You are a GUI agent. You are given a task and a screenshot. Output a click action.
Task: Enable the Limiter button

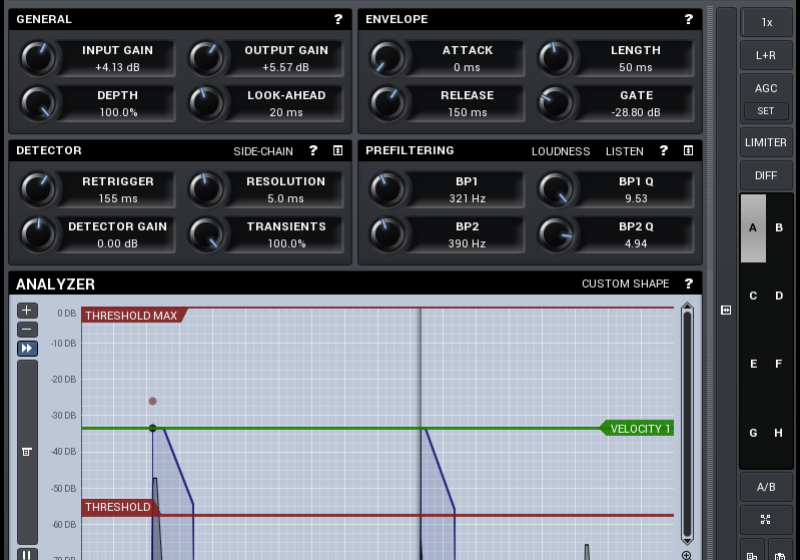pos(766,142)
